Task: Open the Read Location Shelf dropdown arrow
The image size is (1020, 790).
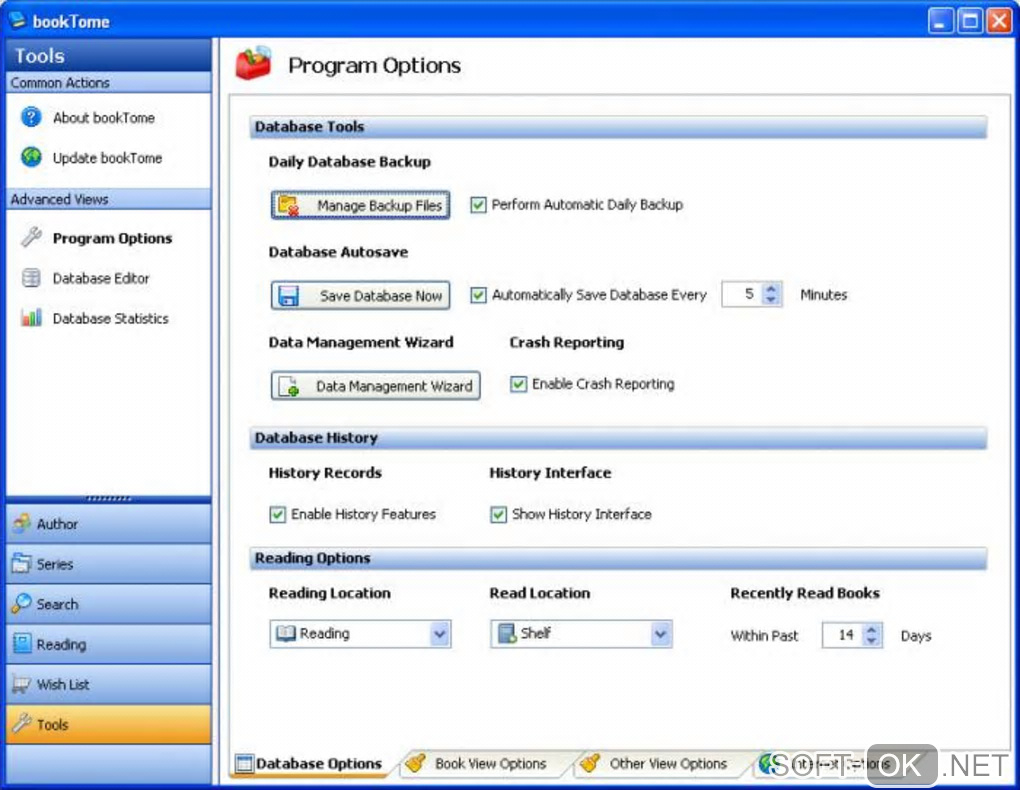Action: (660, 634)
